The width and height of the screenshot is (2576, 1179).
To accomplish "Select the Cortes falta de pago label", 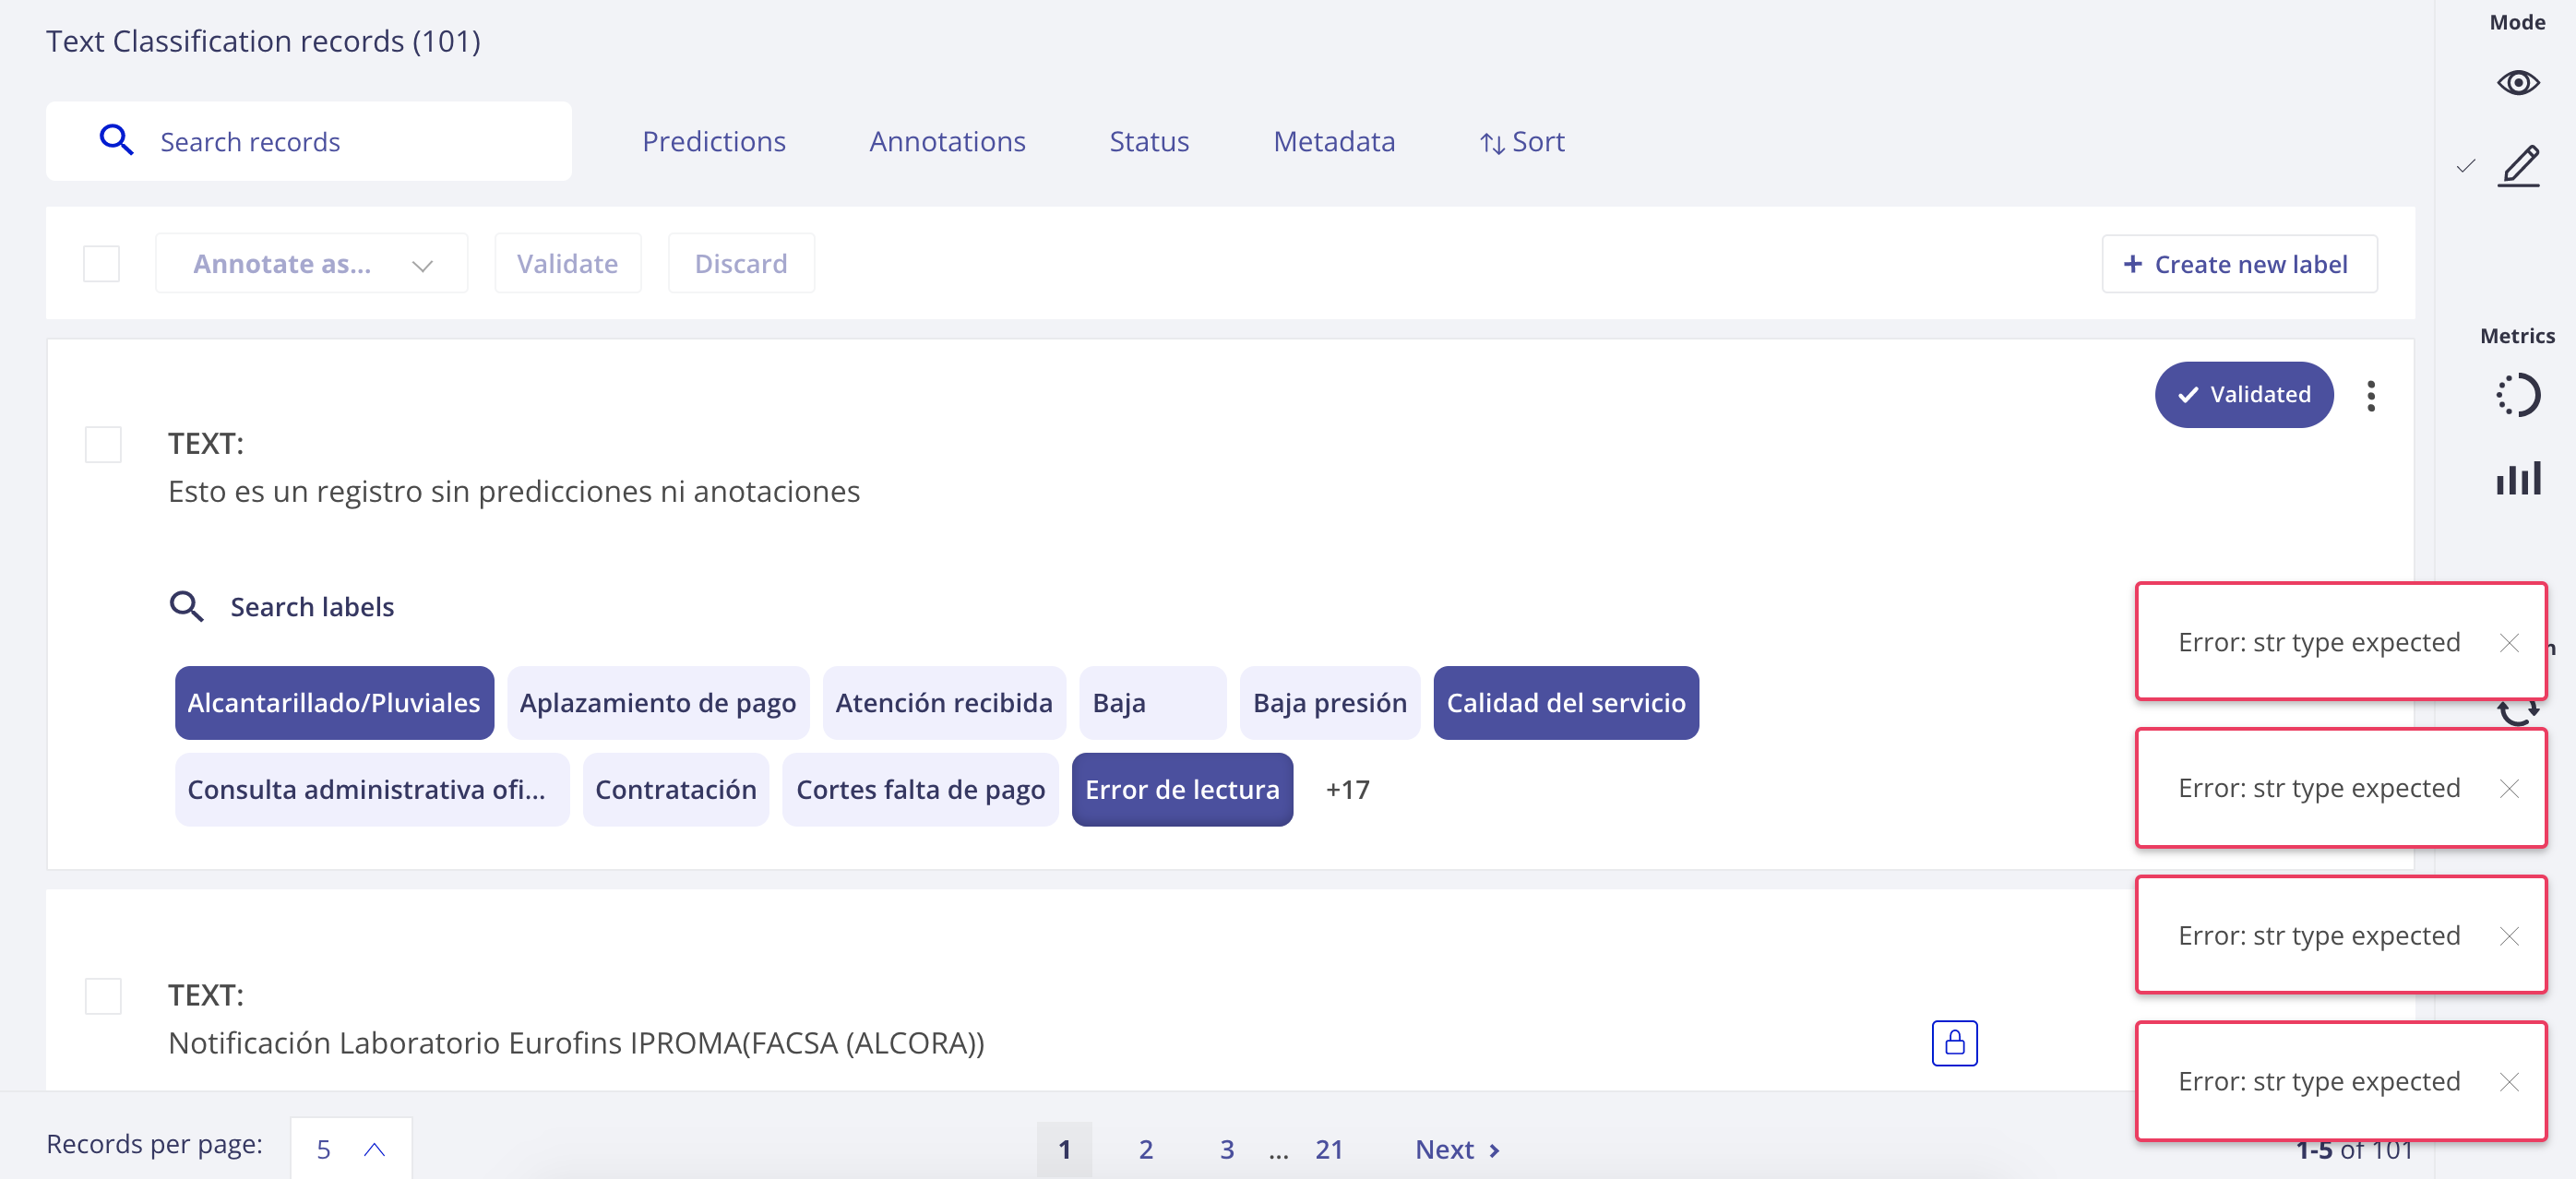I will [920, 790].
